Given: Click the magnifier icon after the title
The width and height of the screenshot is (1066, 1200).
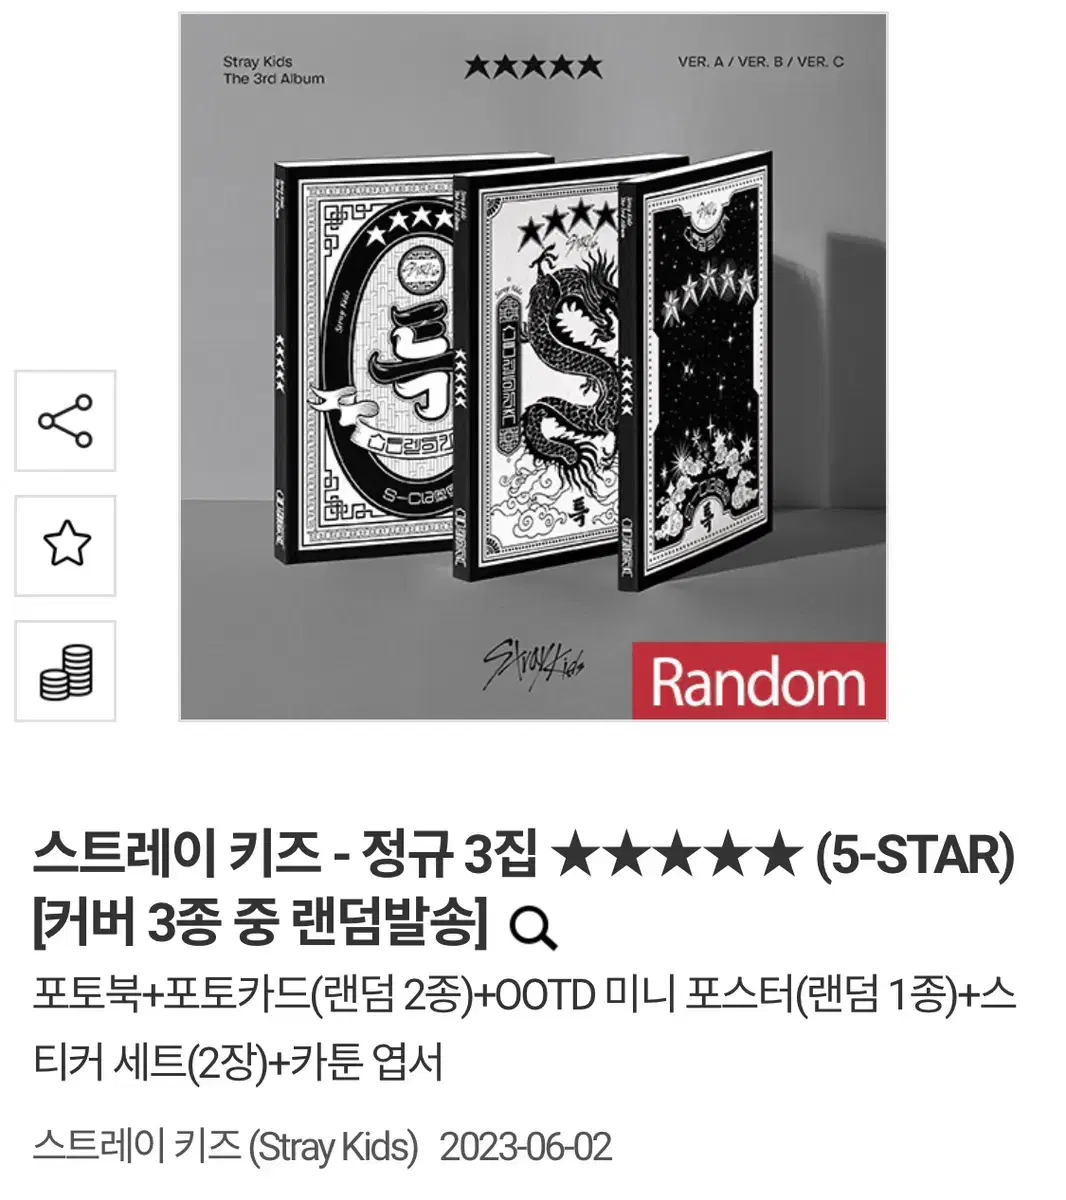Looking at the screenshot, I should pos(533,929).
